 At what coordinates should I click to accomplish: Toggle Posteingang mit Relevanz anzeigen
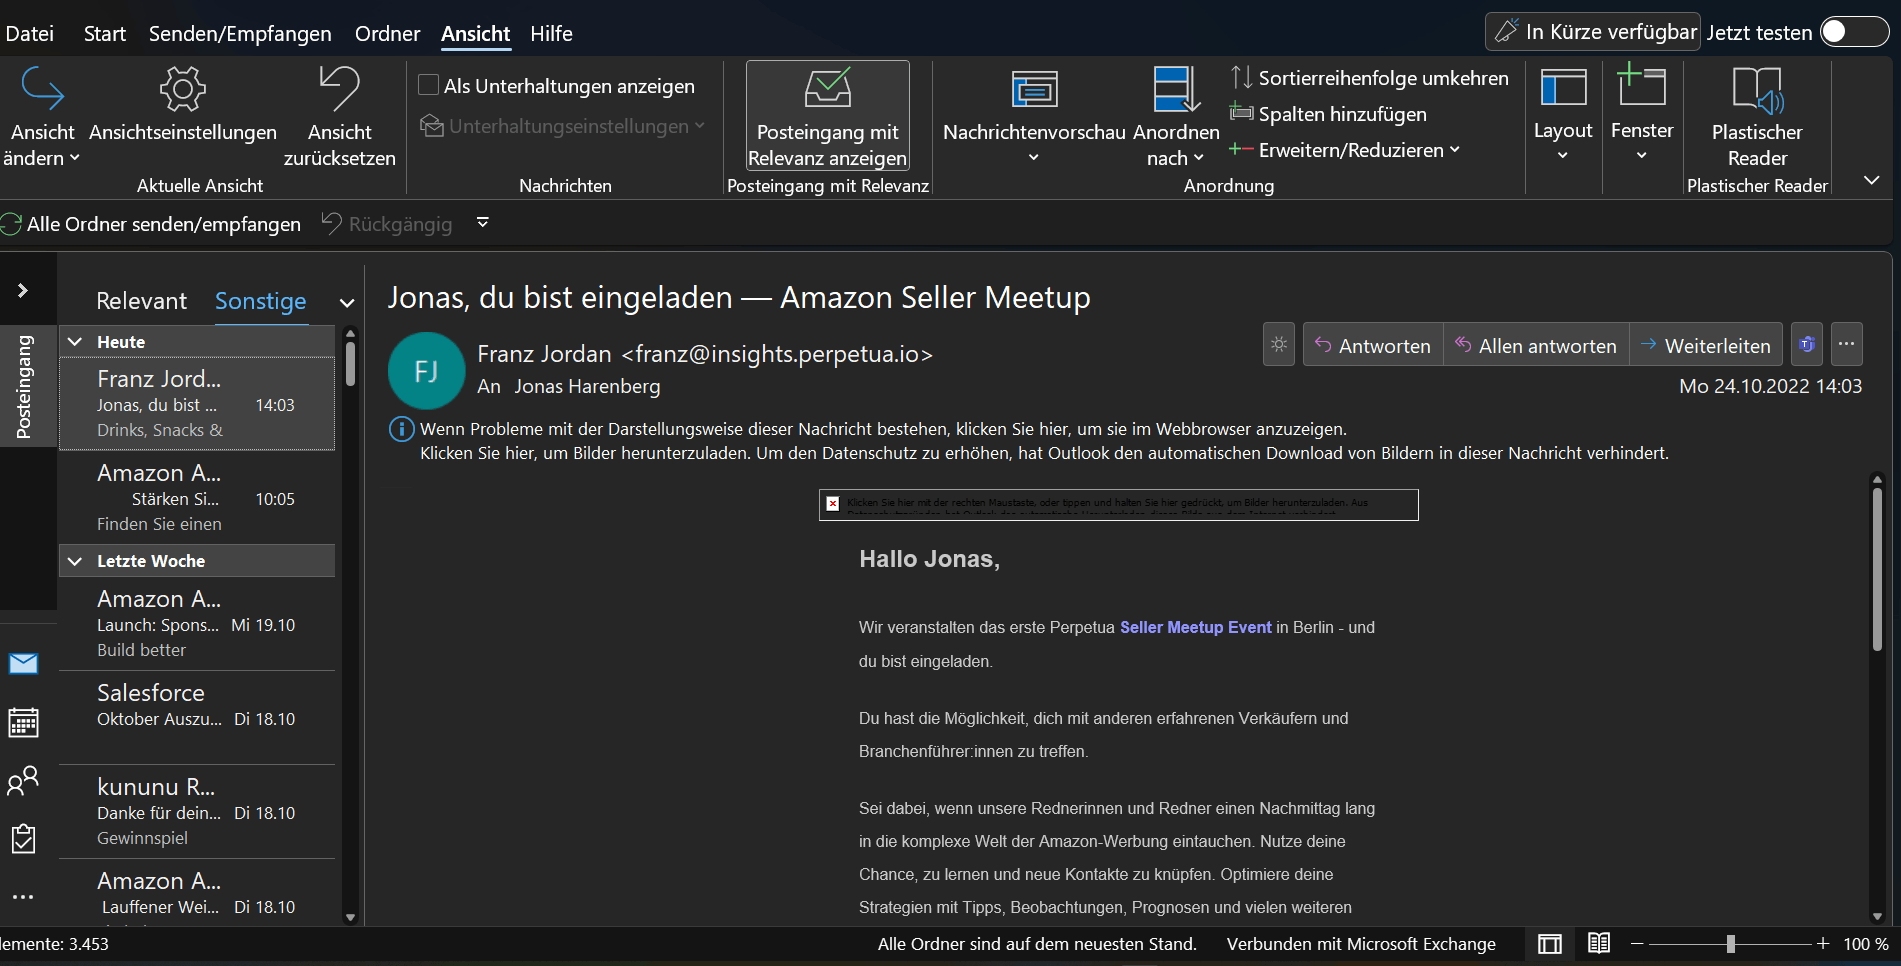point(828,116)
